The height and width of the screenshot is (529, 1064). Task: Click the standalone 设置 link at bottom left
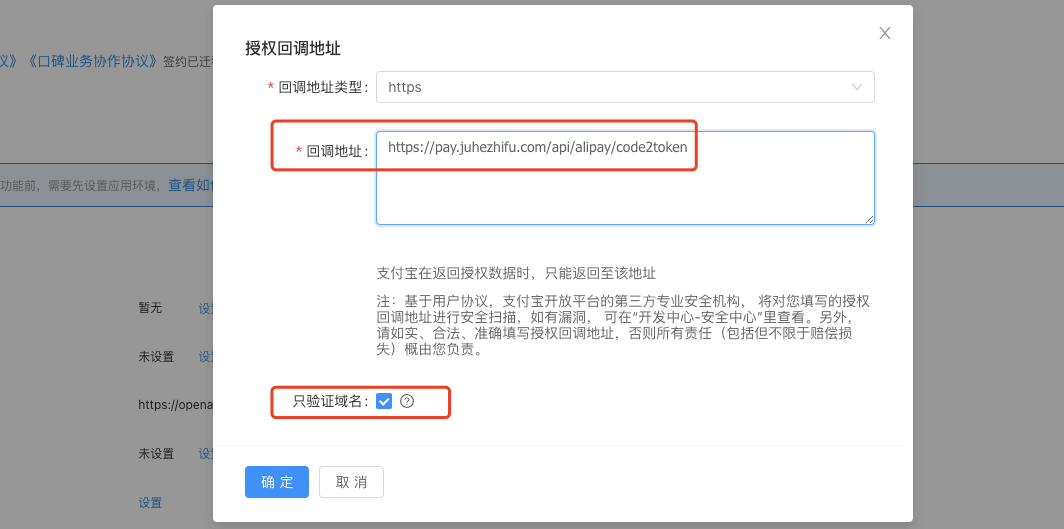click(x=150, y=502)
